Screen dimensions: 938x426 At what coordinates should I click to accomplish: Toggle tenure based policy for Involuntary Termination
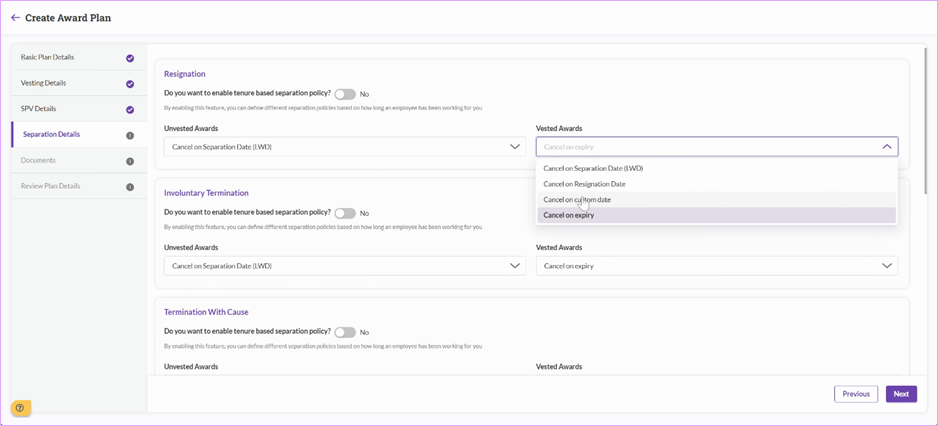345,213
